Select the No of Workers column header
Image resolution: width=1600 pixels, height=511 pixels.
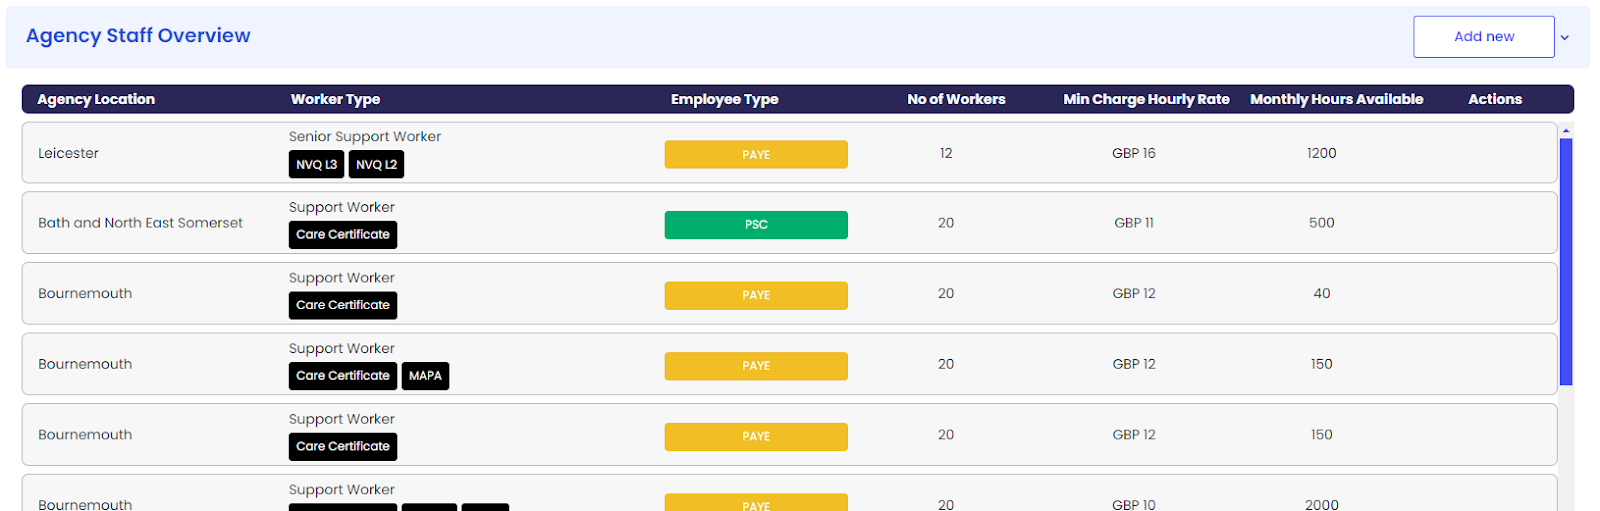tap(956, 99)
